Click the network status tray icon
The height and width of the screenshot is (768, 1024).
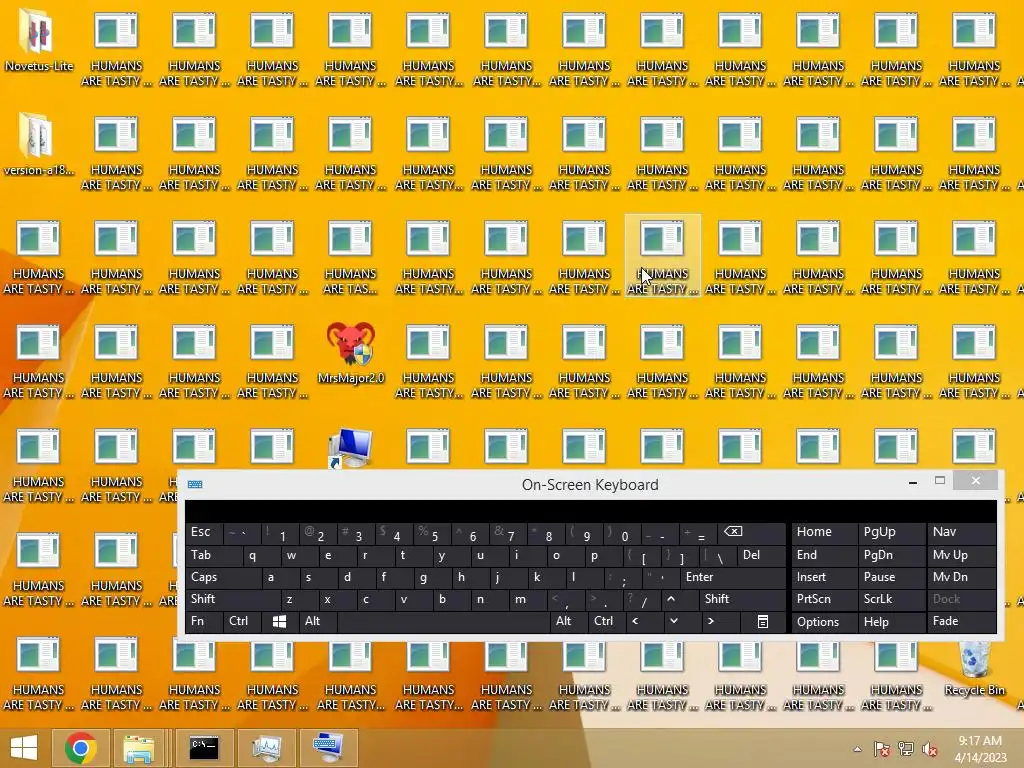[x=906, y=749]
